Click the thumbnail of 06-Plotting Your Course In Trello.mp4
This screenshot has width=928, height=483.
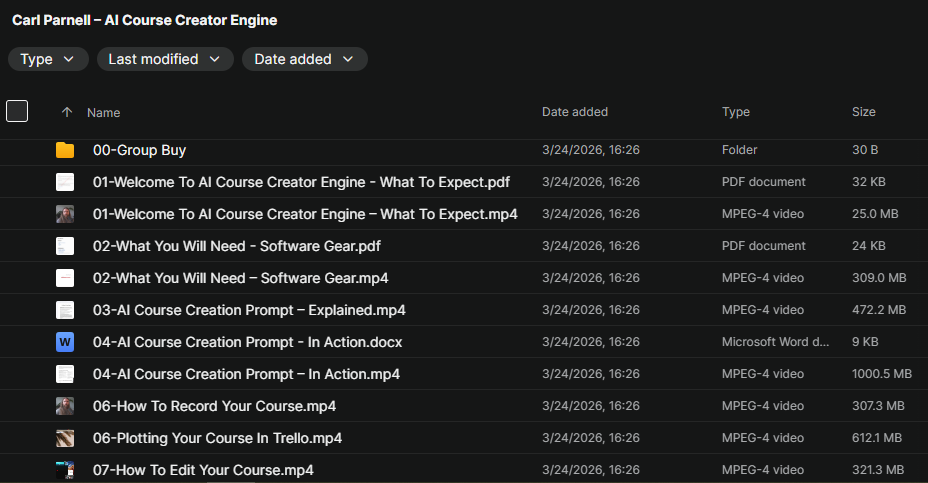tap(65, 438)
